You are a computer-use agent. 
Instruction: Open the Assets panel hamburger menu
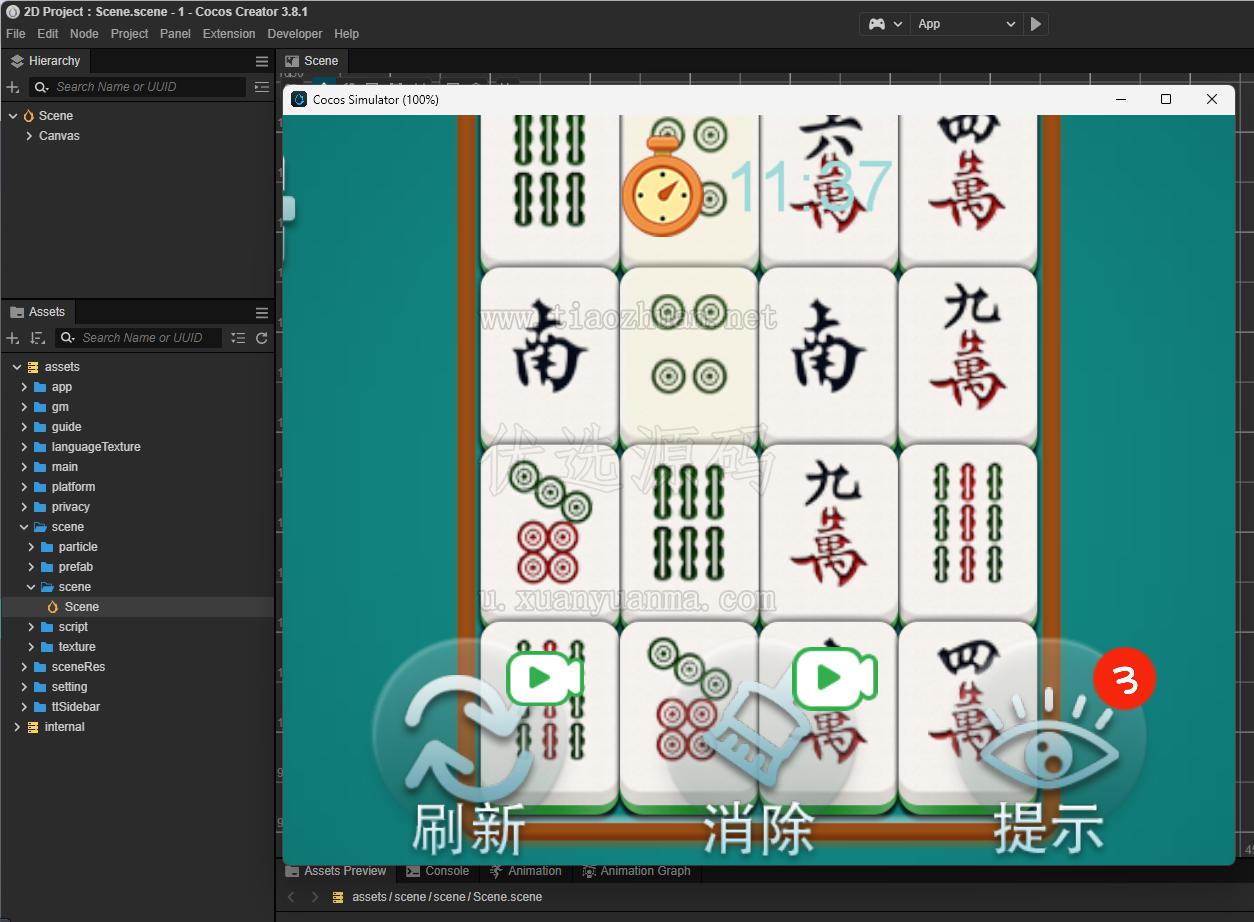point(262,312)
